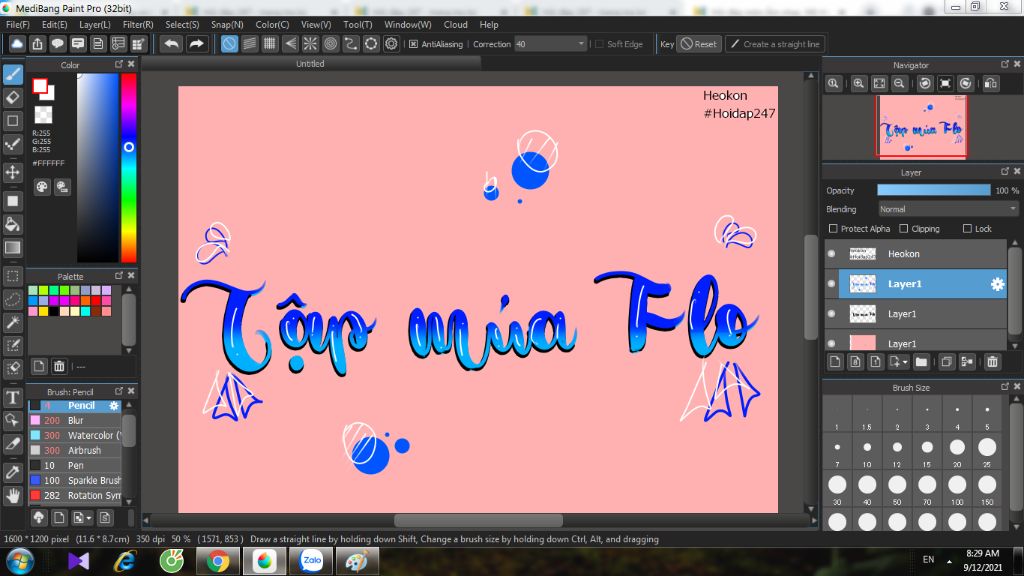
Task: Toggle the AntiAliasing checkbox
Action: tap(413, 44)
